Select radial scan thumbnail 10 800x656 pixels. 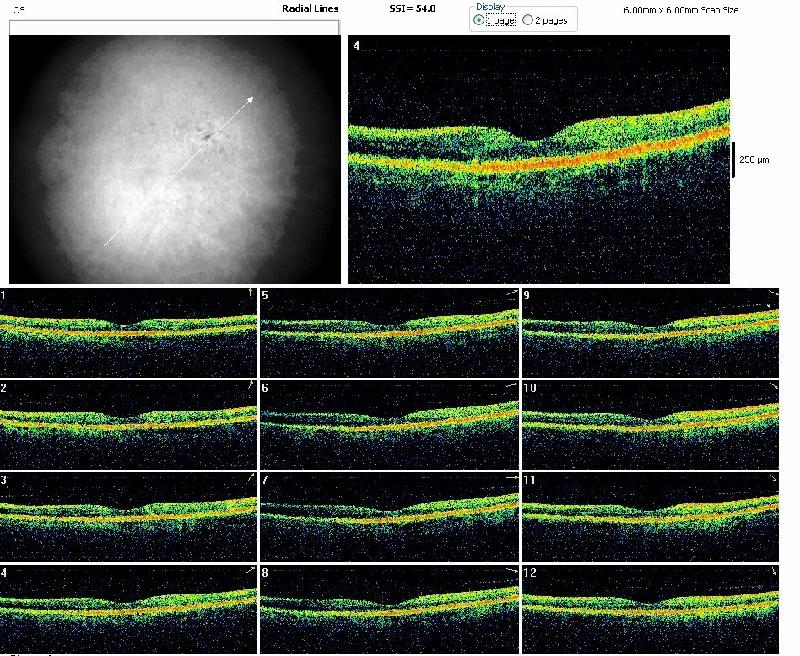click(650, 424)
